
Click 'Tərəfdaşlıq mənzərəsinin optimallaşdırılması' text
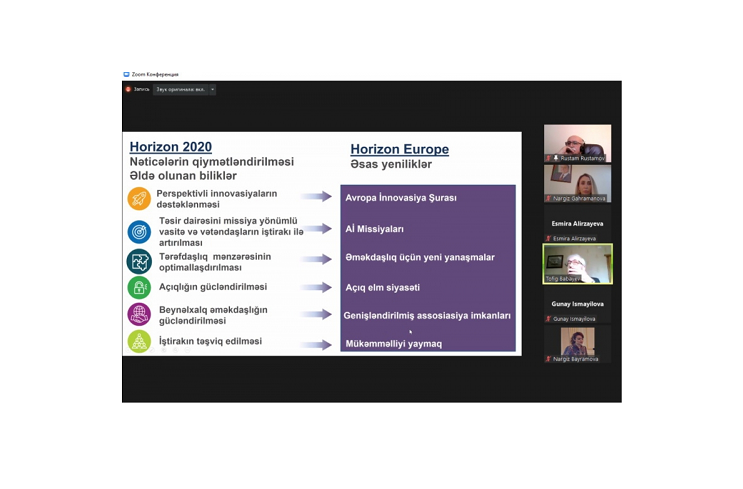215,262
